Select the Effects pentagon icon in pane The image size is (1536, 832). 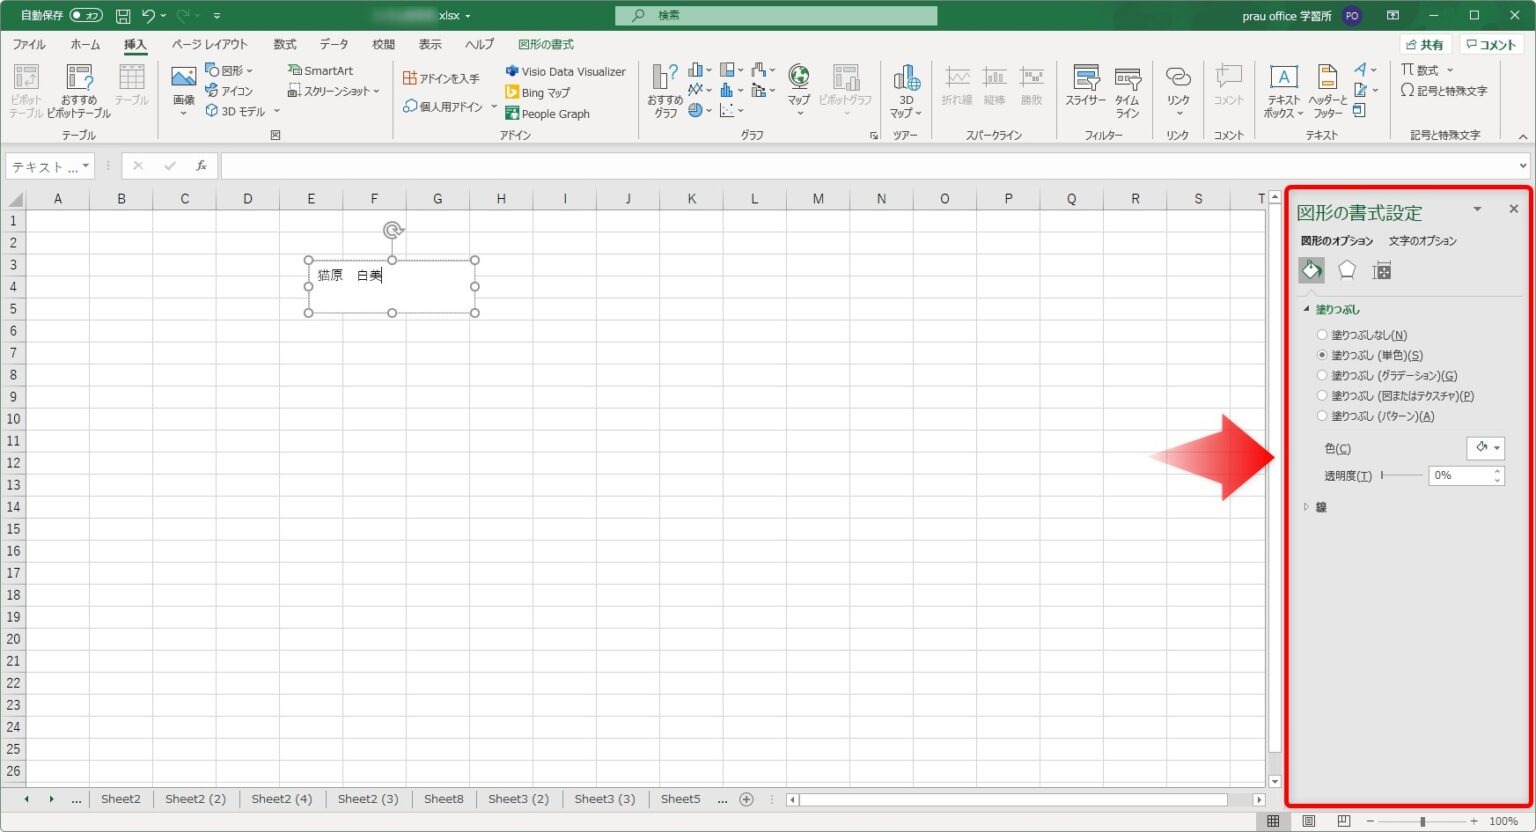pyautogui.click(x=1347, y=270)
